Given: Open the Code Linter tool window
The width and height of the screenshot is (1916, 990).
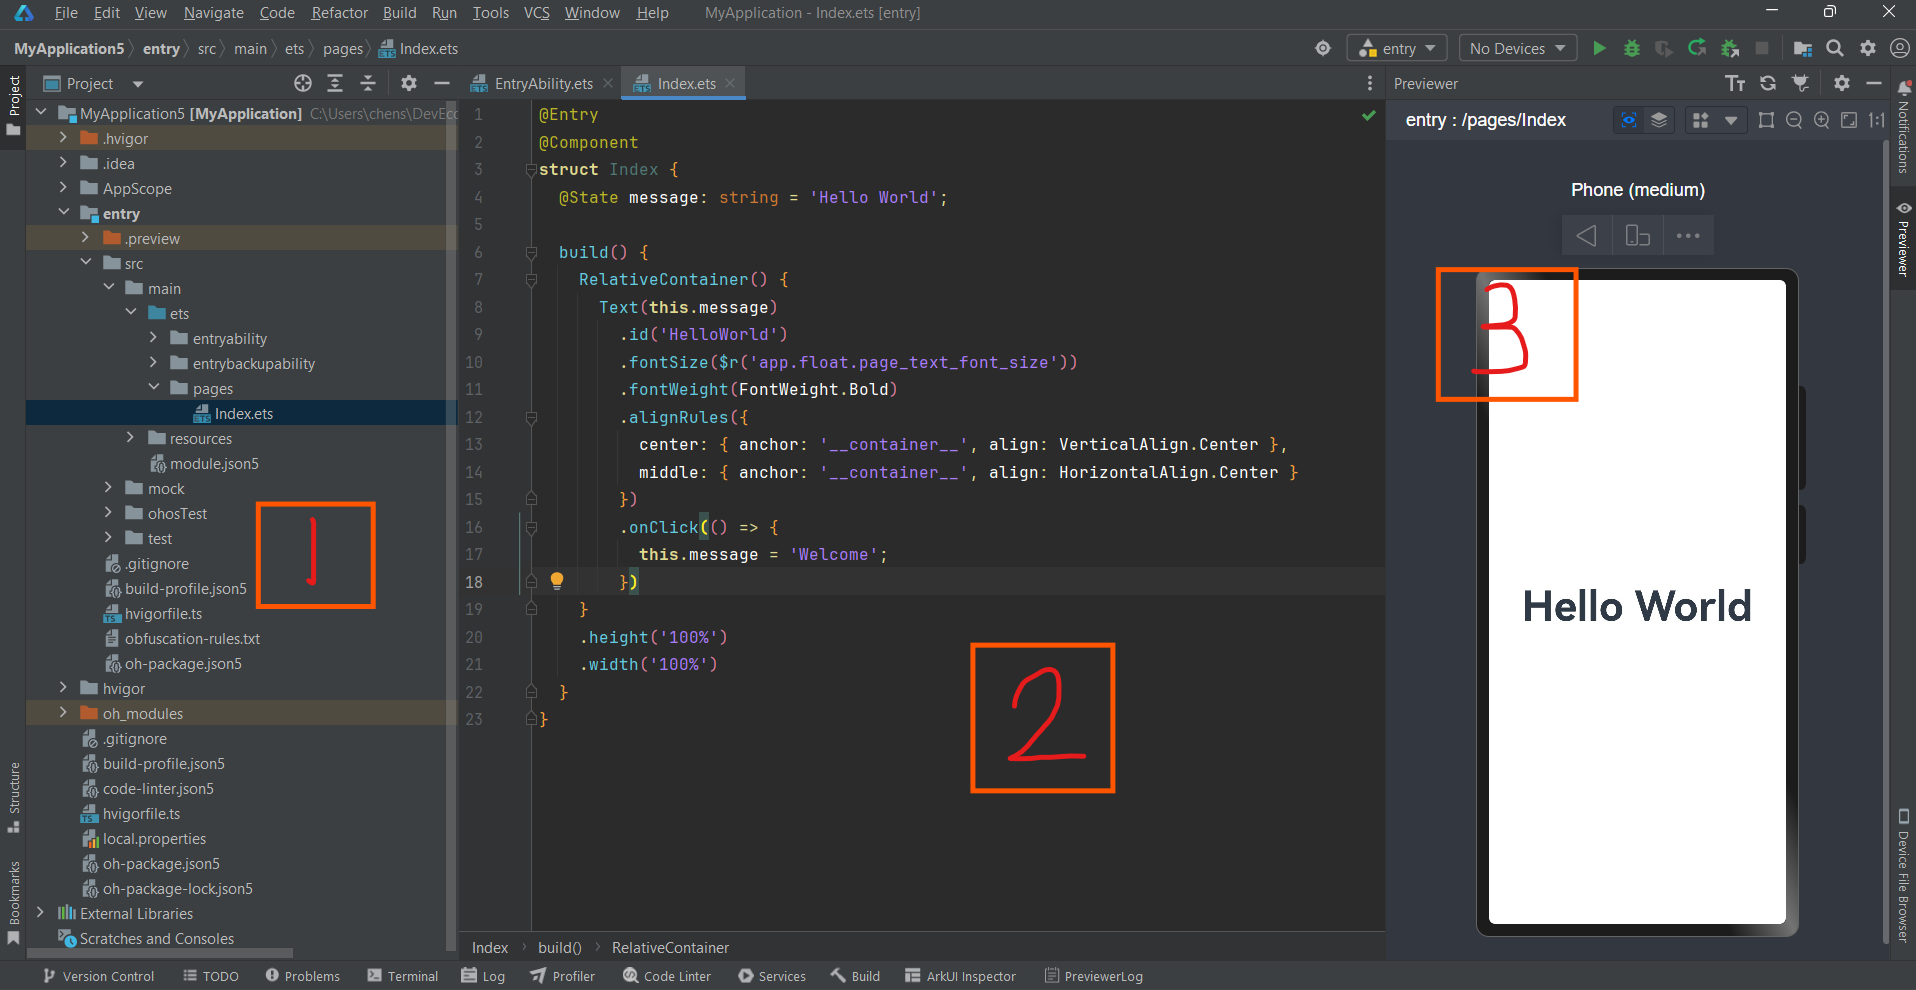Looking at the screenshot, I should pos(666,976).
